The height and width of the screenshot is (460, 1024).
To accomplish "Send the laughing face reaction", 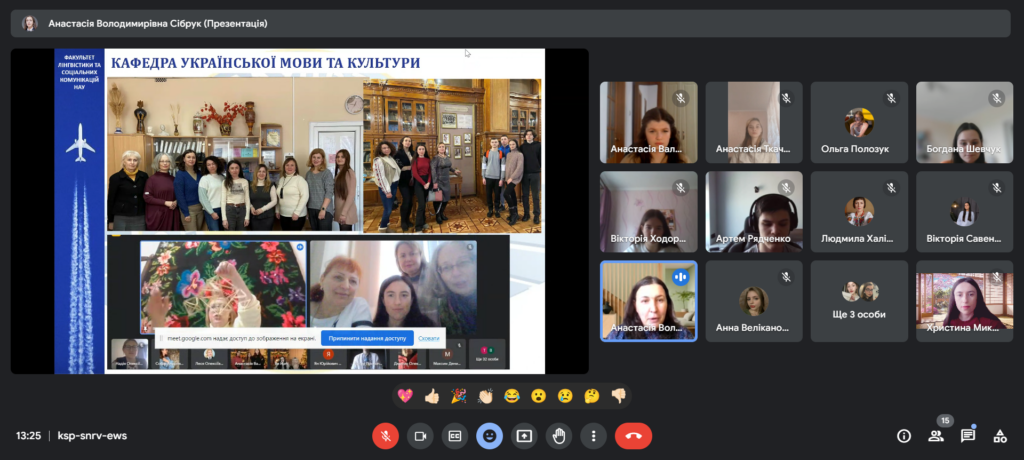I will tap(512, 396).
